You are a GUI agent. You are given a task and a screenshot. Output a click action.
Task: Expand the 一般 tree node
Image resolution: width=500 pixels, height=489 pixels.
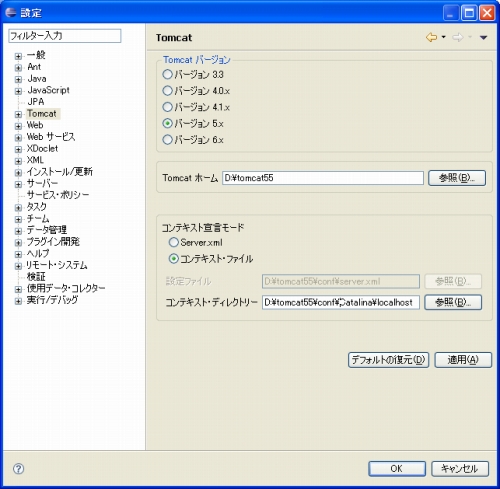point(18,56)
